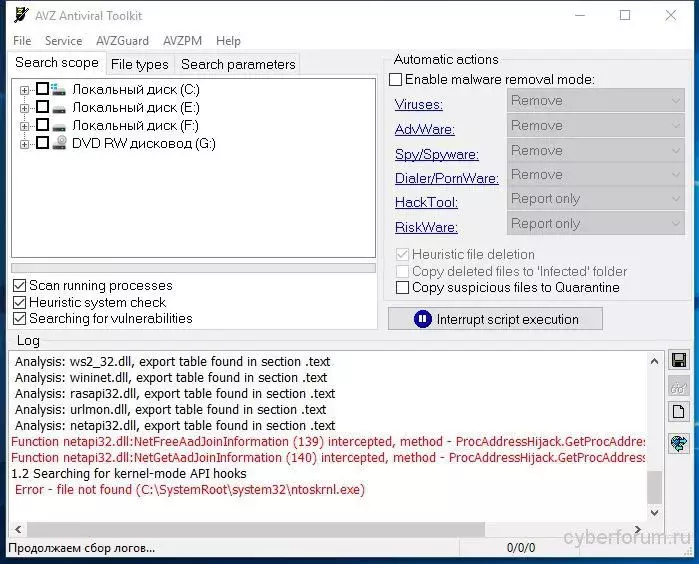Image resolution: width=699 pixels, height=564 pixels.
Task: Click the log scroll right arrow
Action: point(637,529)
